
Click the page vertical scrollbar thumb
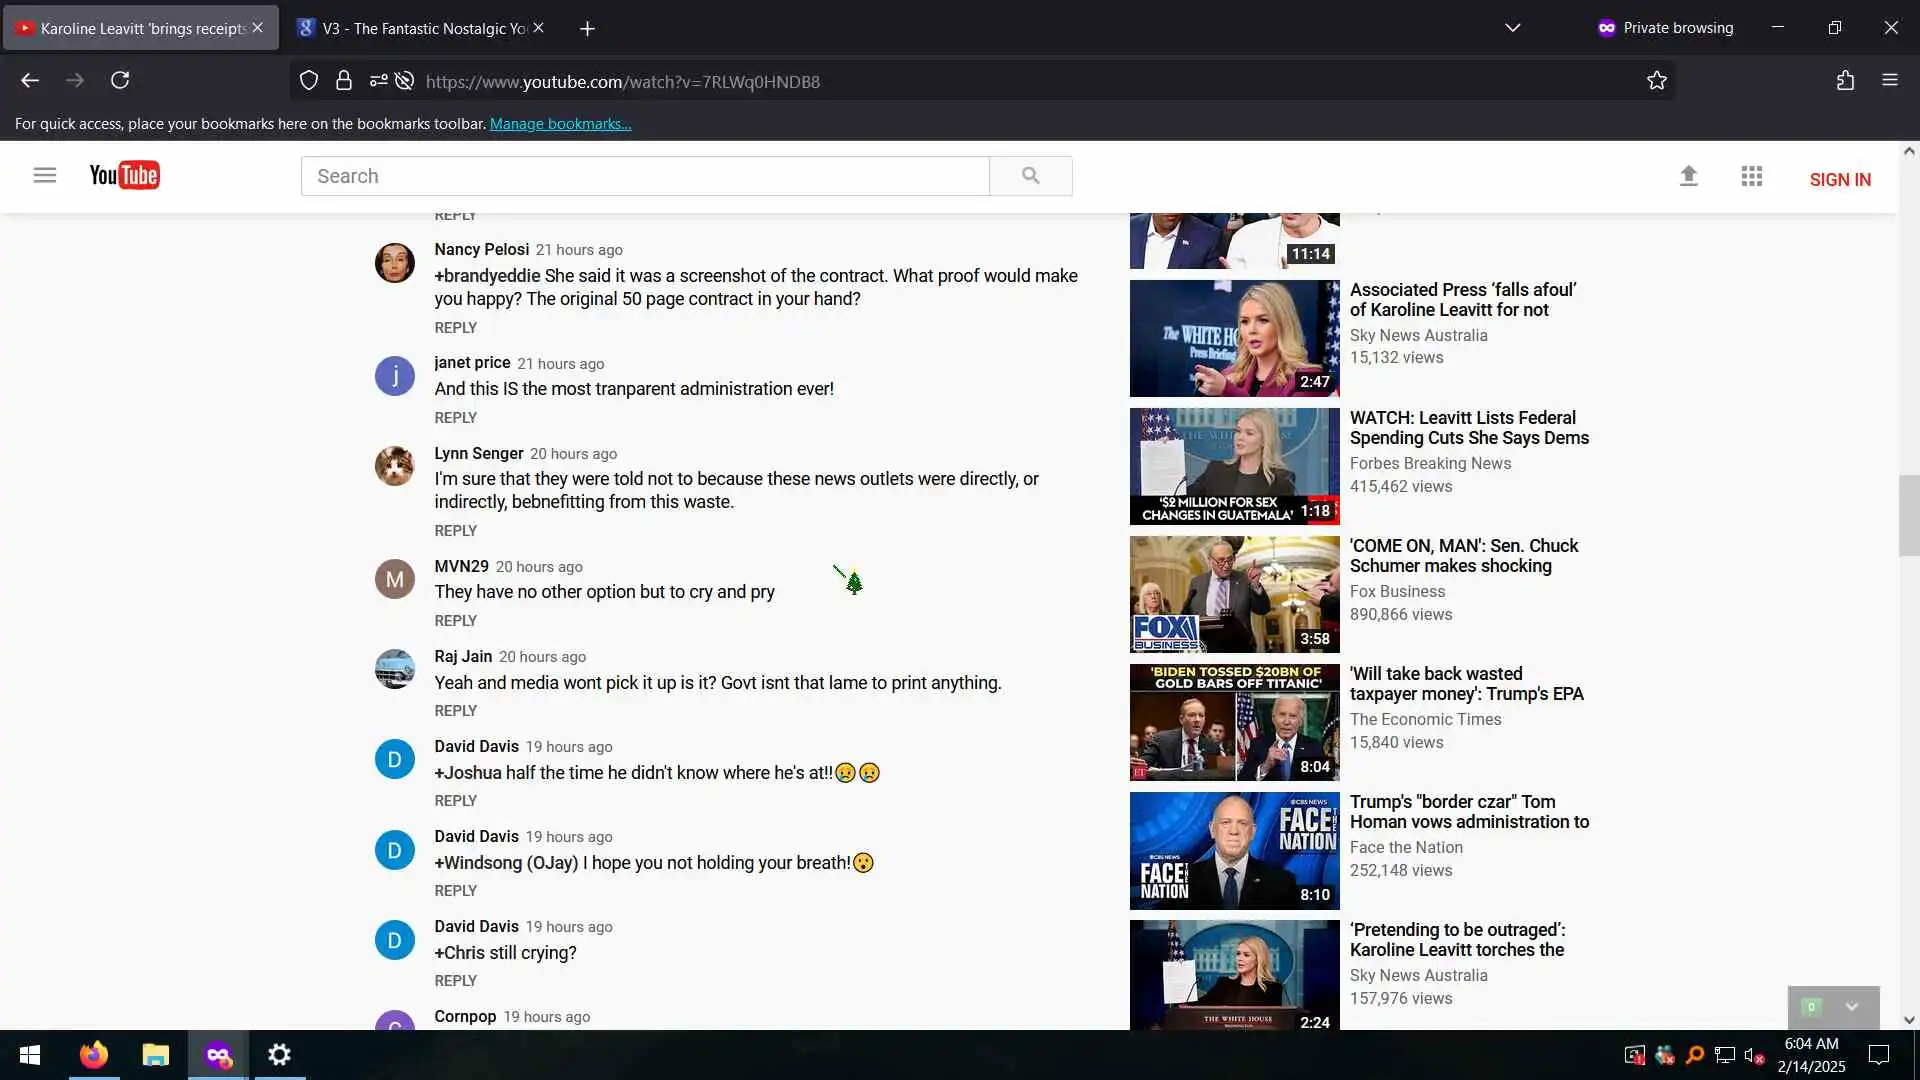[1908, 515]
